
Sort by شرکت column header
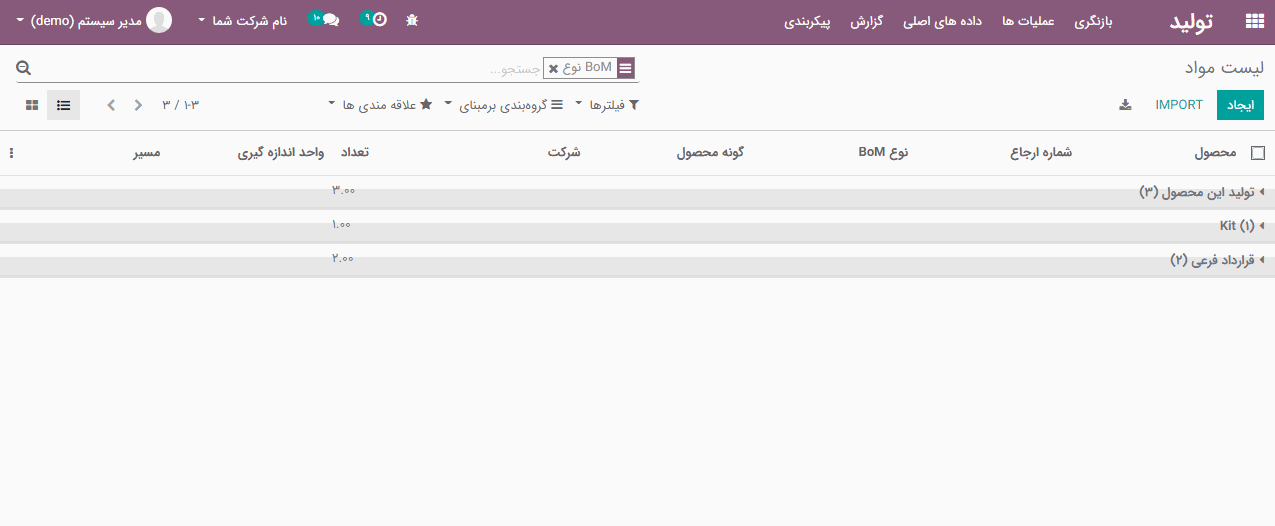564,153
